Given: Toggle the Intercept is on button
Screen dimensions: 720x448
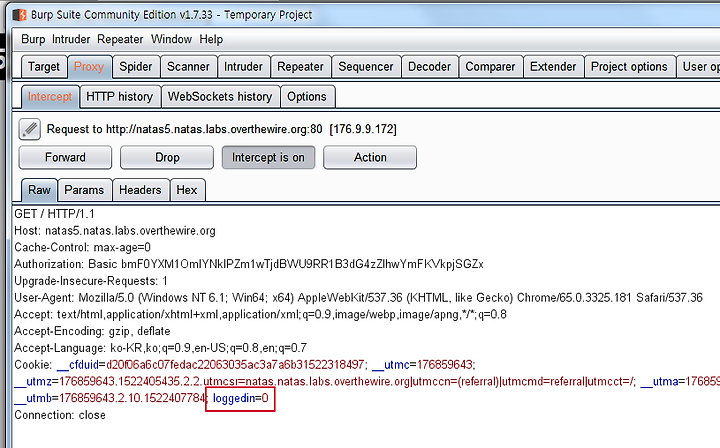Looking at the screenshot, I should tap(269, 157).
